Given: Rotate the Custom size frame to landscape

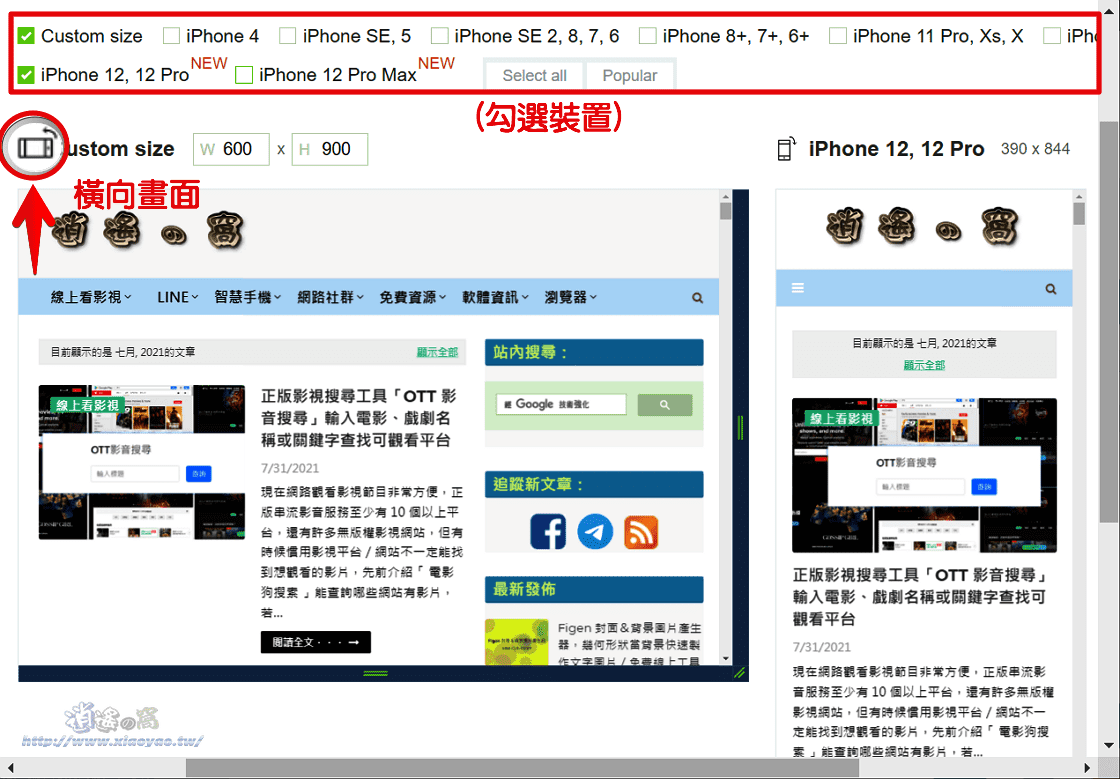Looking at the screenshot, I should pyautogui.click(x=35, y=147).
